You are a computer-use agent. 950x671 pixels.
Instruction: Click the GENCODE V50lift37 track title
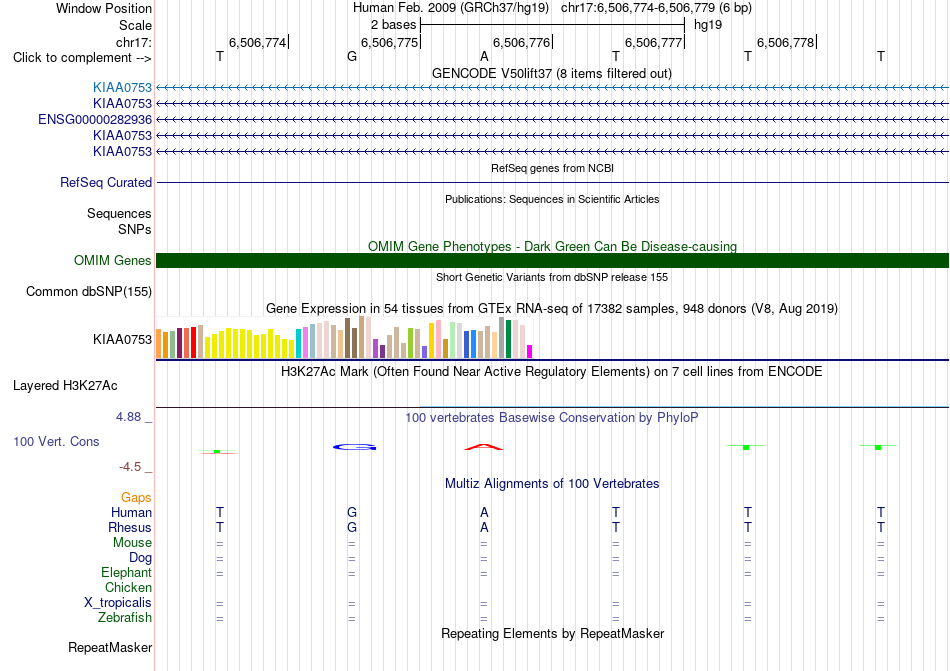tap(552, 74)
